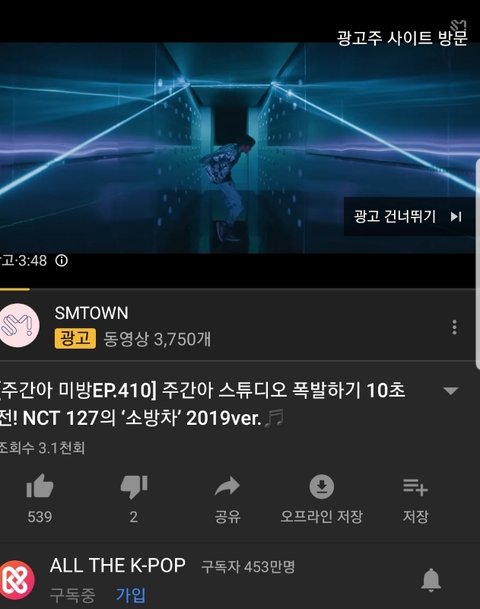Click the SMTOWN advertiser name
Image resolution: width=480 pixels, height=609 pixels.
coord(91,313)
